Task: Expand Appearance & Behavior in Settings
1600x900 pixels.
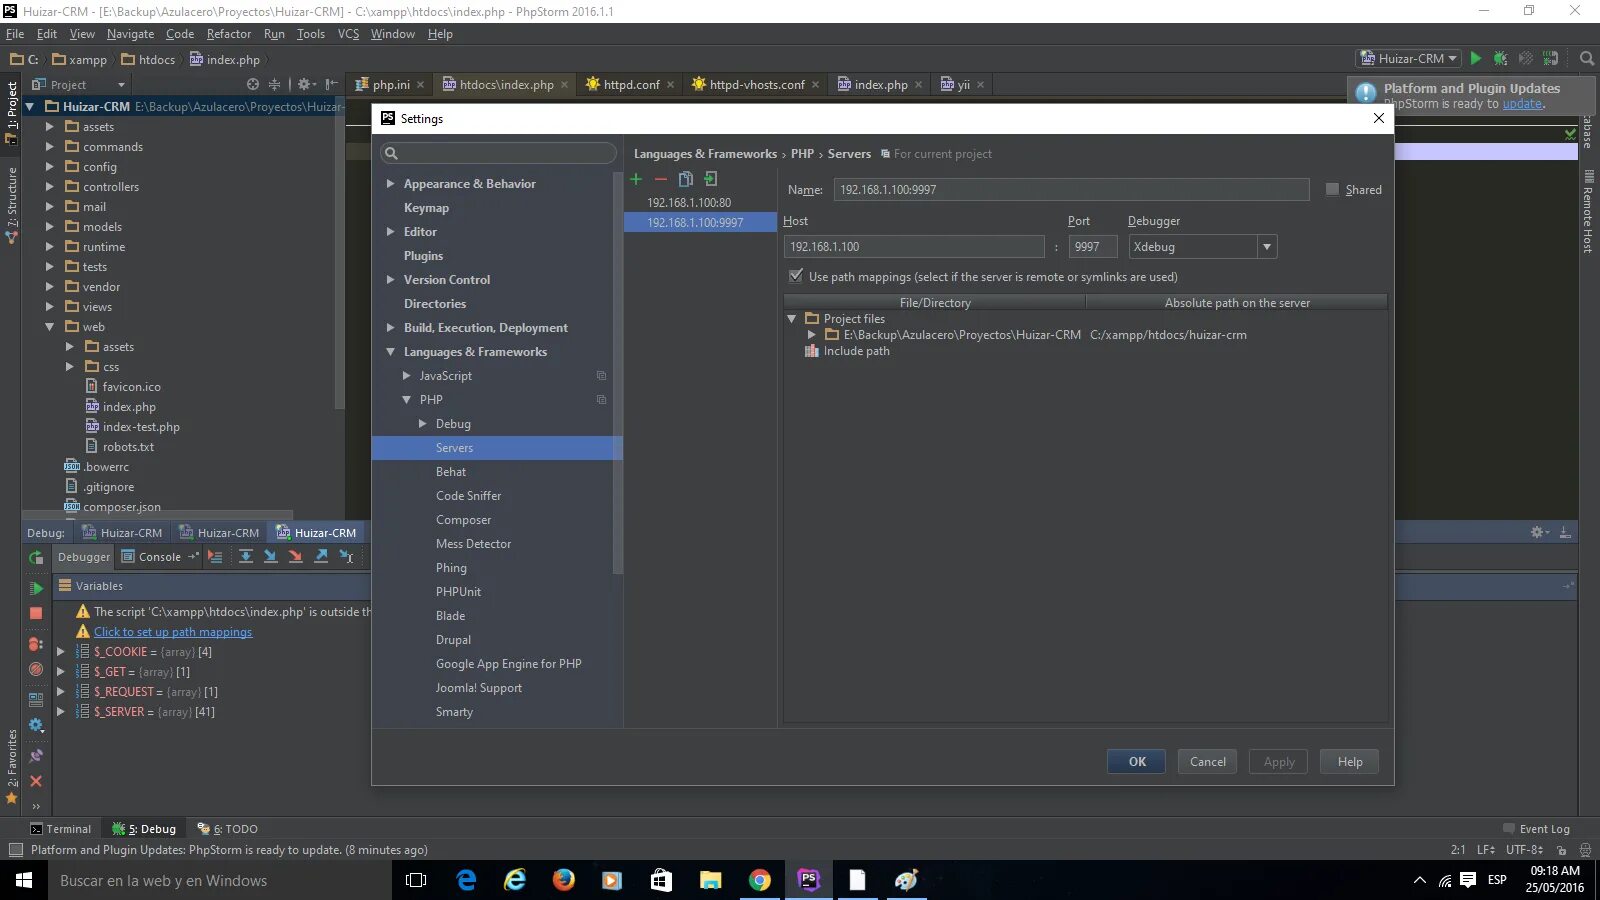Action: [x=391, y=184]
